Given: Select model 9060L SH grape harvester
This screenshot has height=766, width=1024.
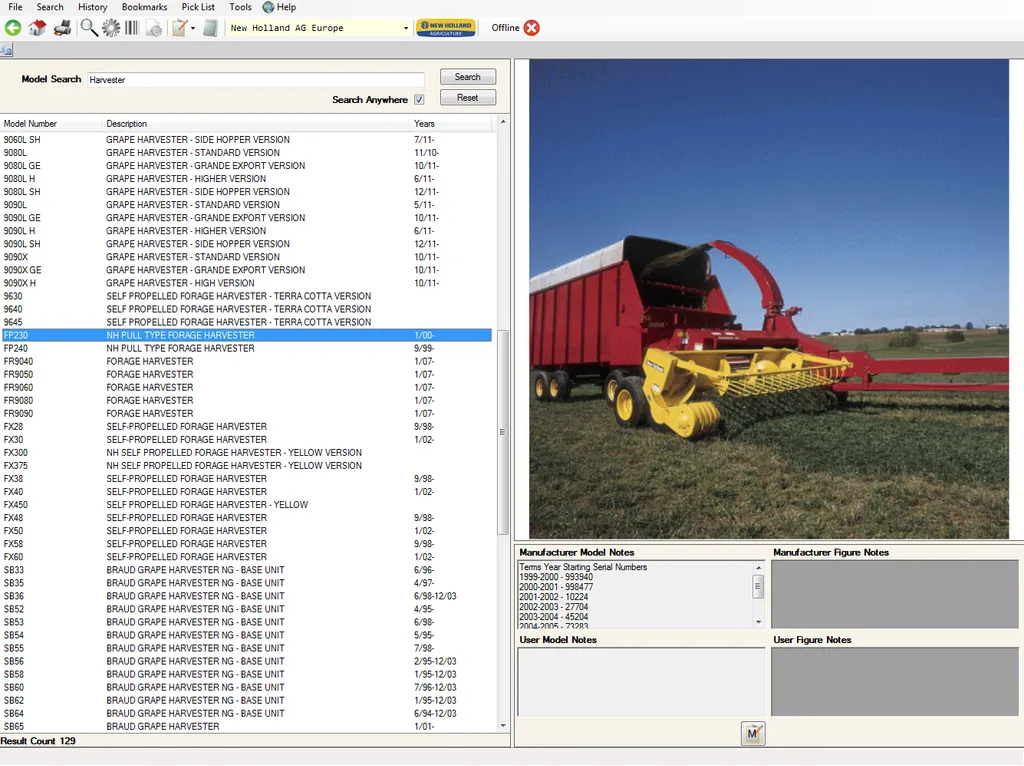Looking at the screenshot, I should (x=246, y=140).
